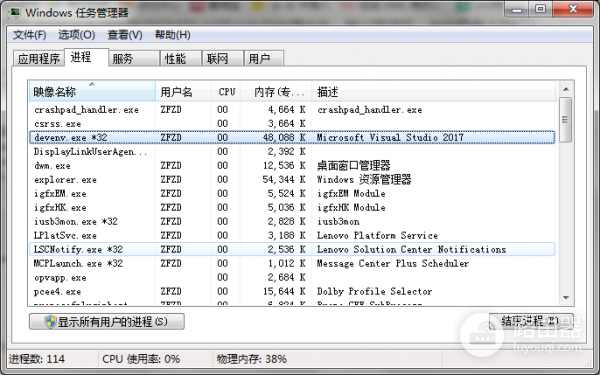600x375 pixels.
Task: Sort by 映像名称 column header
Action: point(92,91)
